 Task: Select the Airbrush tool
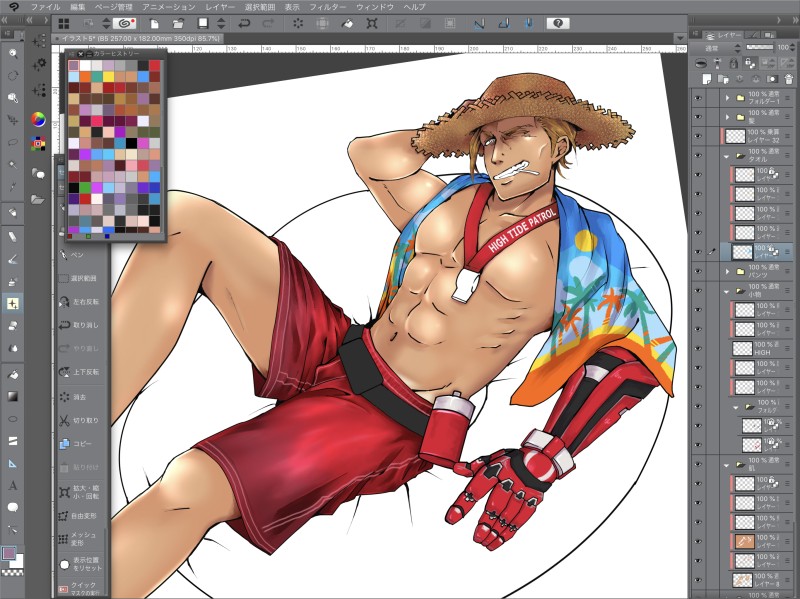click(x=13, y=281)
